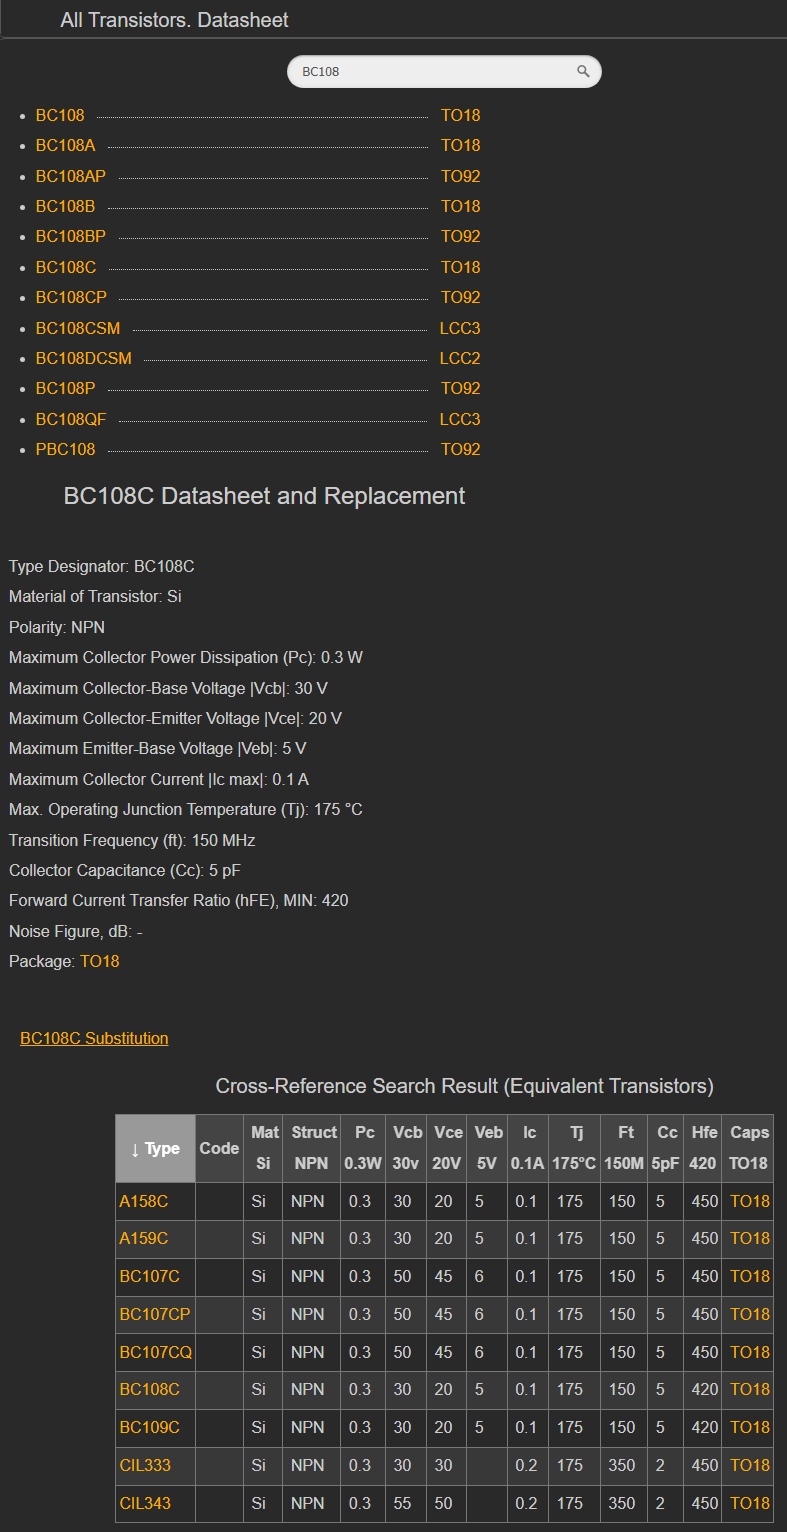Click the search magnifier icon
The height and width of the screenshot is (1532, 787).
[583, 72]
